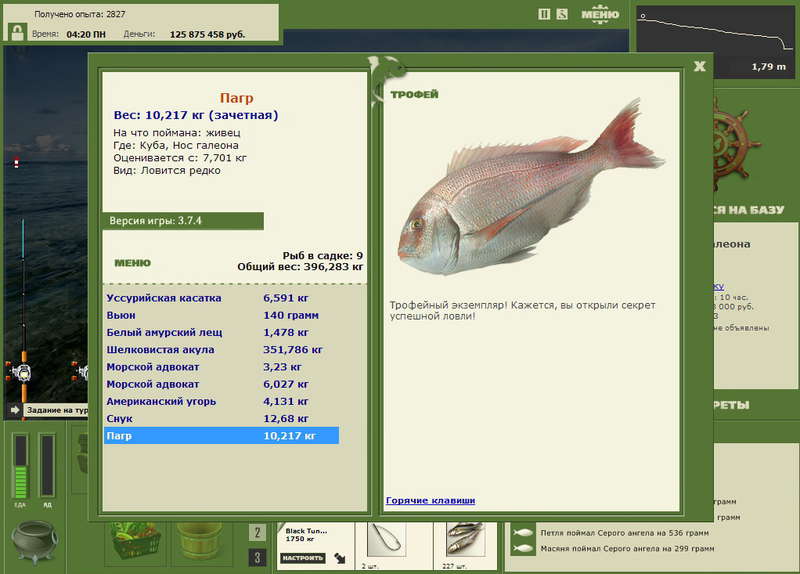The image size is (800, 574).
Task: Click the НАСТРОИТЬ tackle button
Action: [303, 558]
